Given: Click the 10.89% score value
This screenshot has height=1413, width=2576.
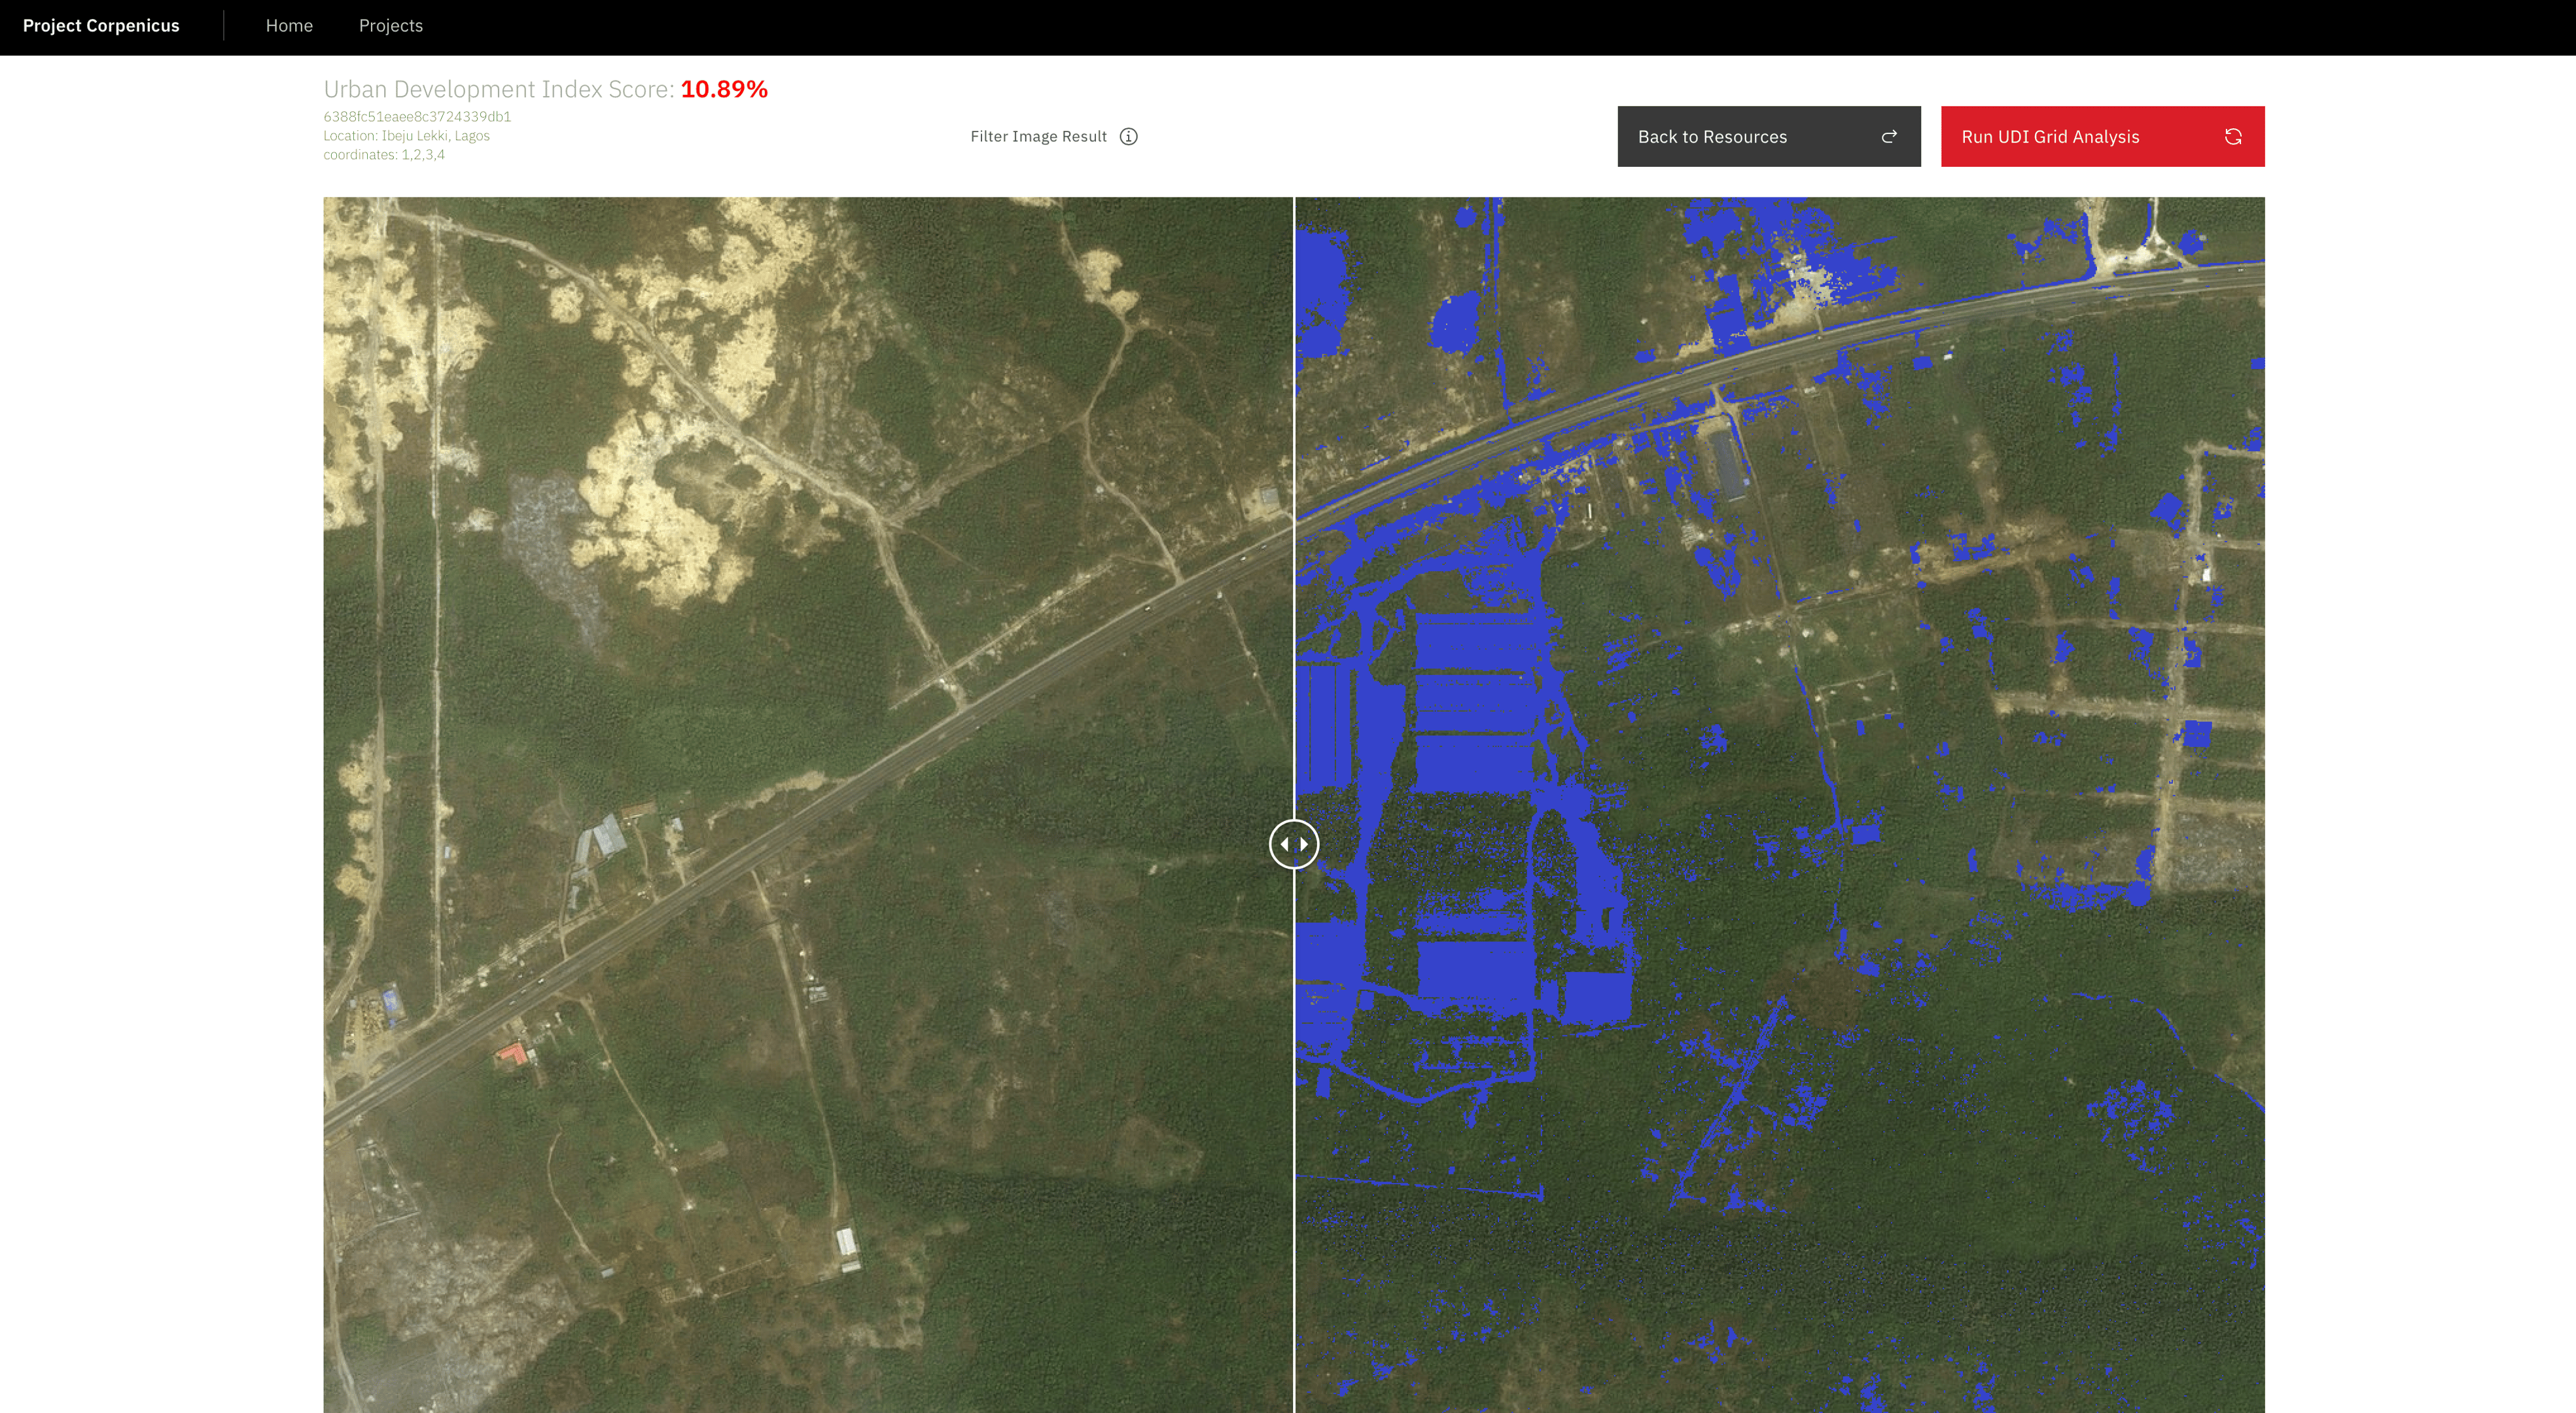Looking at the screenshot, I should [x=724, y=89].
